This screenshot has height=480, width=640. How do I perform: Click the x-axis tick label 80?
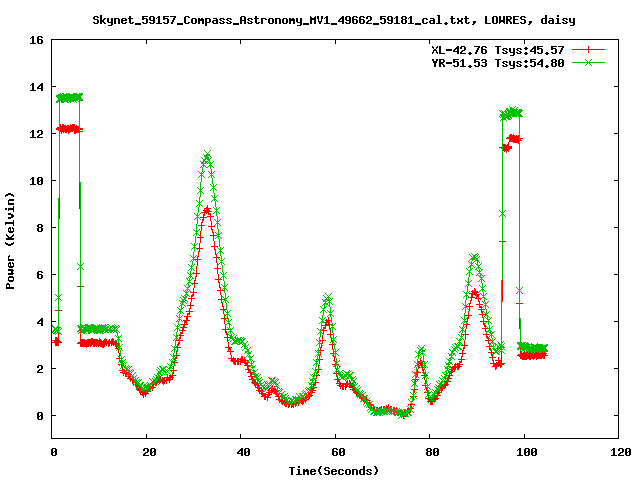pyautogui.click(x=433, y=452)
